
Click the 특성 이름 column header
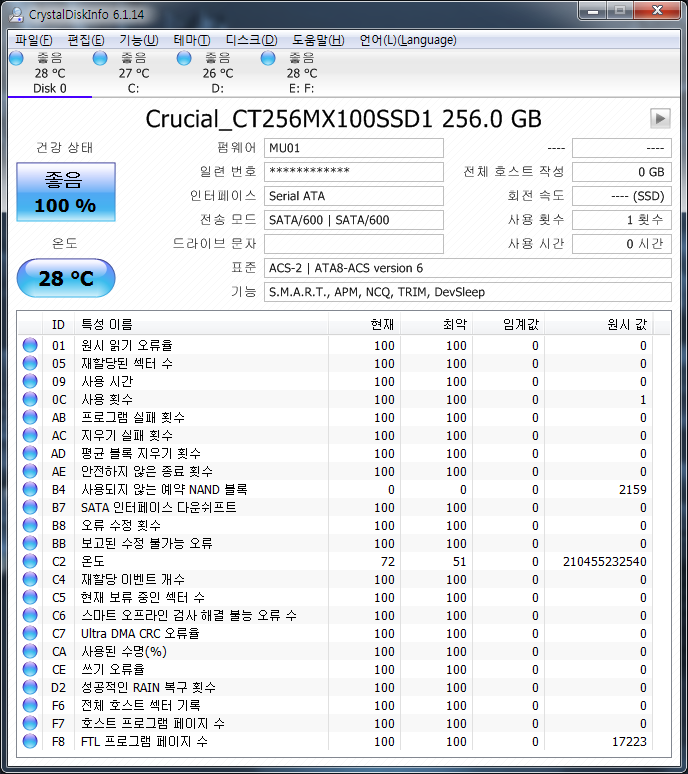(x=201, y=324)
